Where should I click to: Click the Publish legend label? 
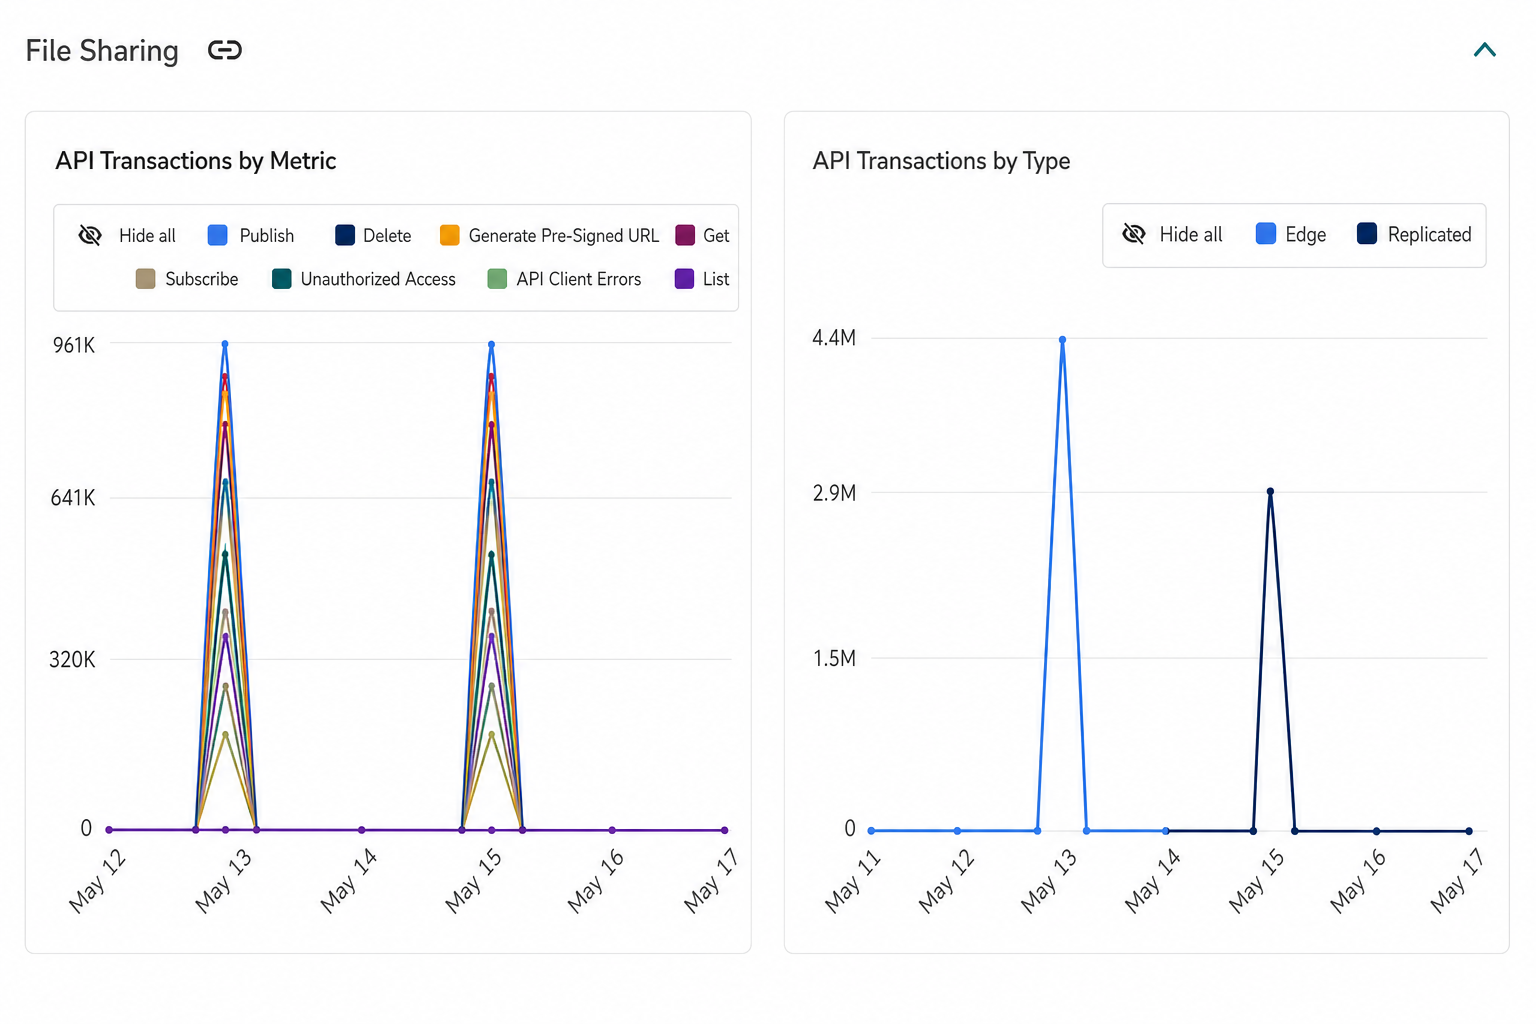tap(267, 236)
